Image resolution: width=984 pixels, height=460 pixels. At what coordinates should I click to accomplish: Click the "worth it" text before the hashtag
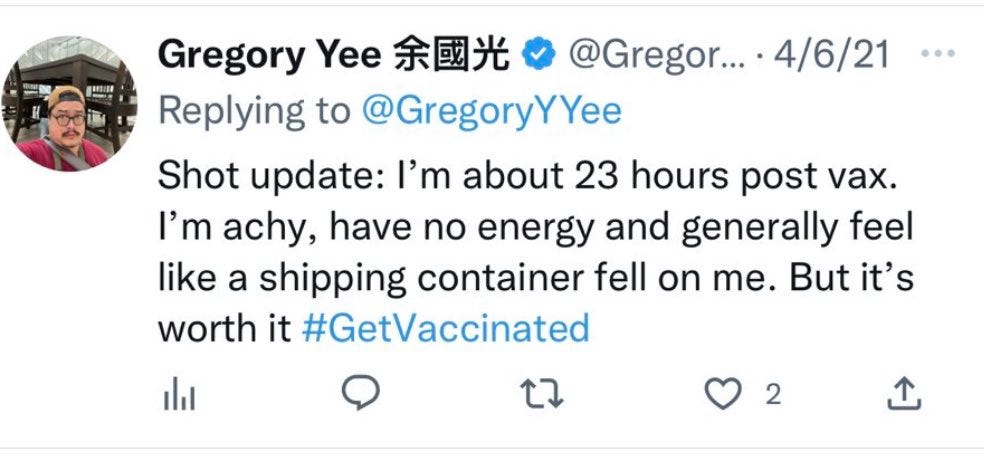tap(224, 327)
